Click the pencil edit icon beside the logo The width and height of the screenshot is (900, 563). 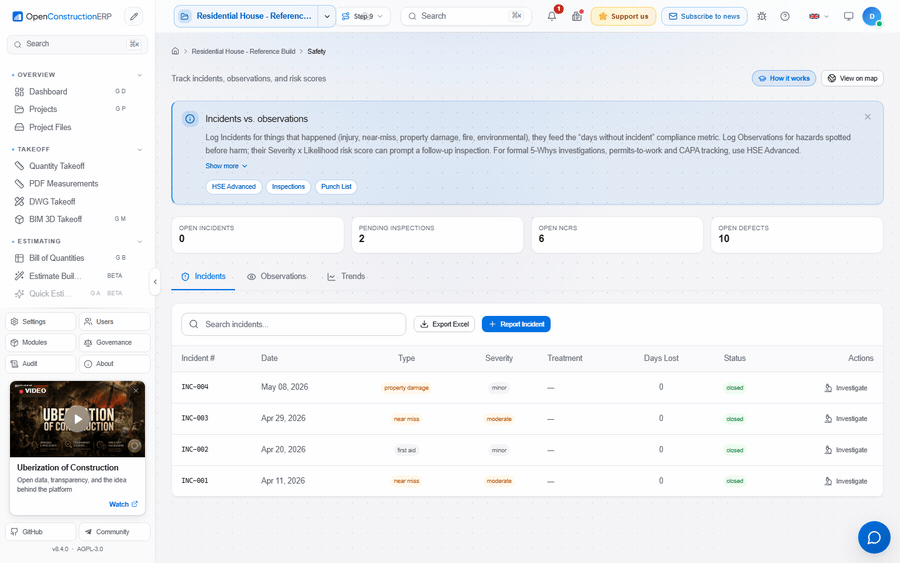tap(134, 17)
